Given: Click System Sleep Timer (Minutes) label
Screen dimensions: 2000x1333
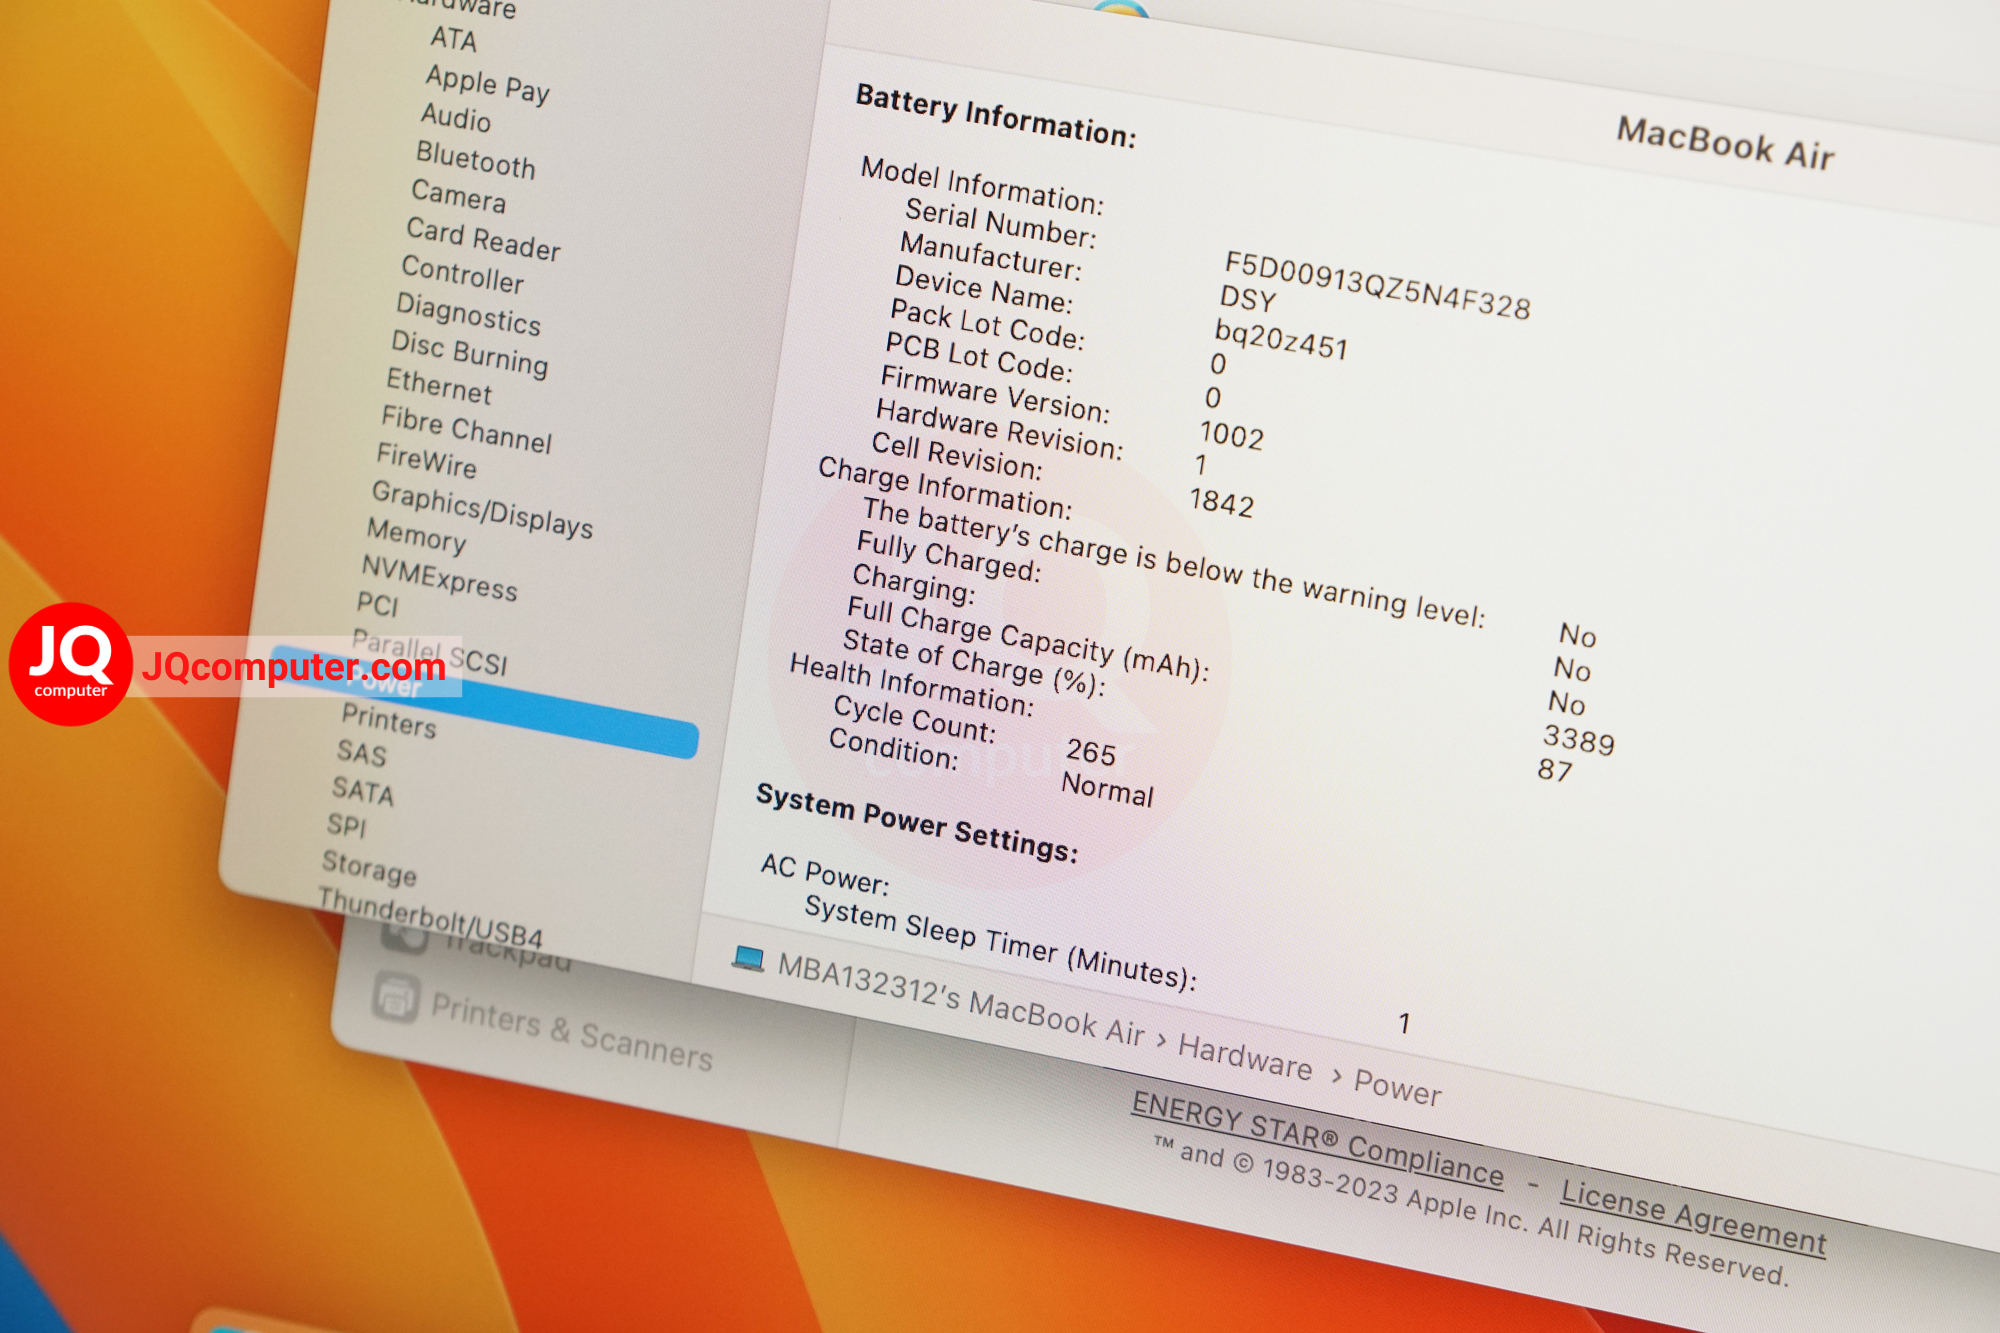Looking at the screenshot, I should [1001, 942].
